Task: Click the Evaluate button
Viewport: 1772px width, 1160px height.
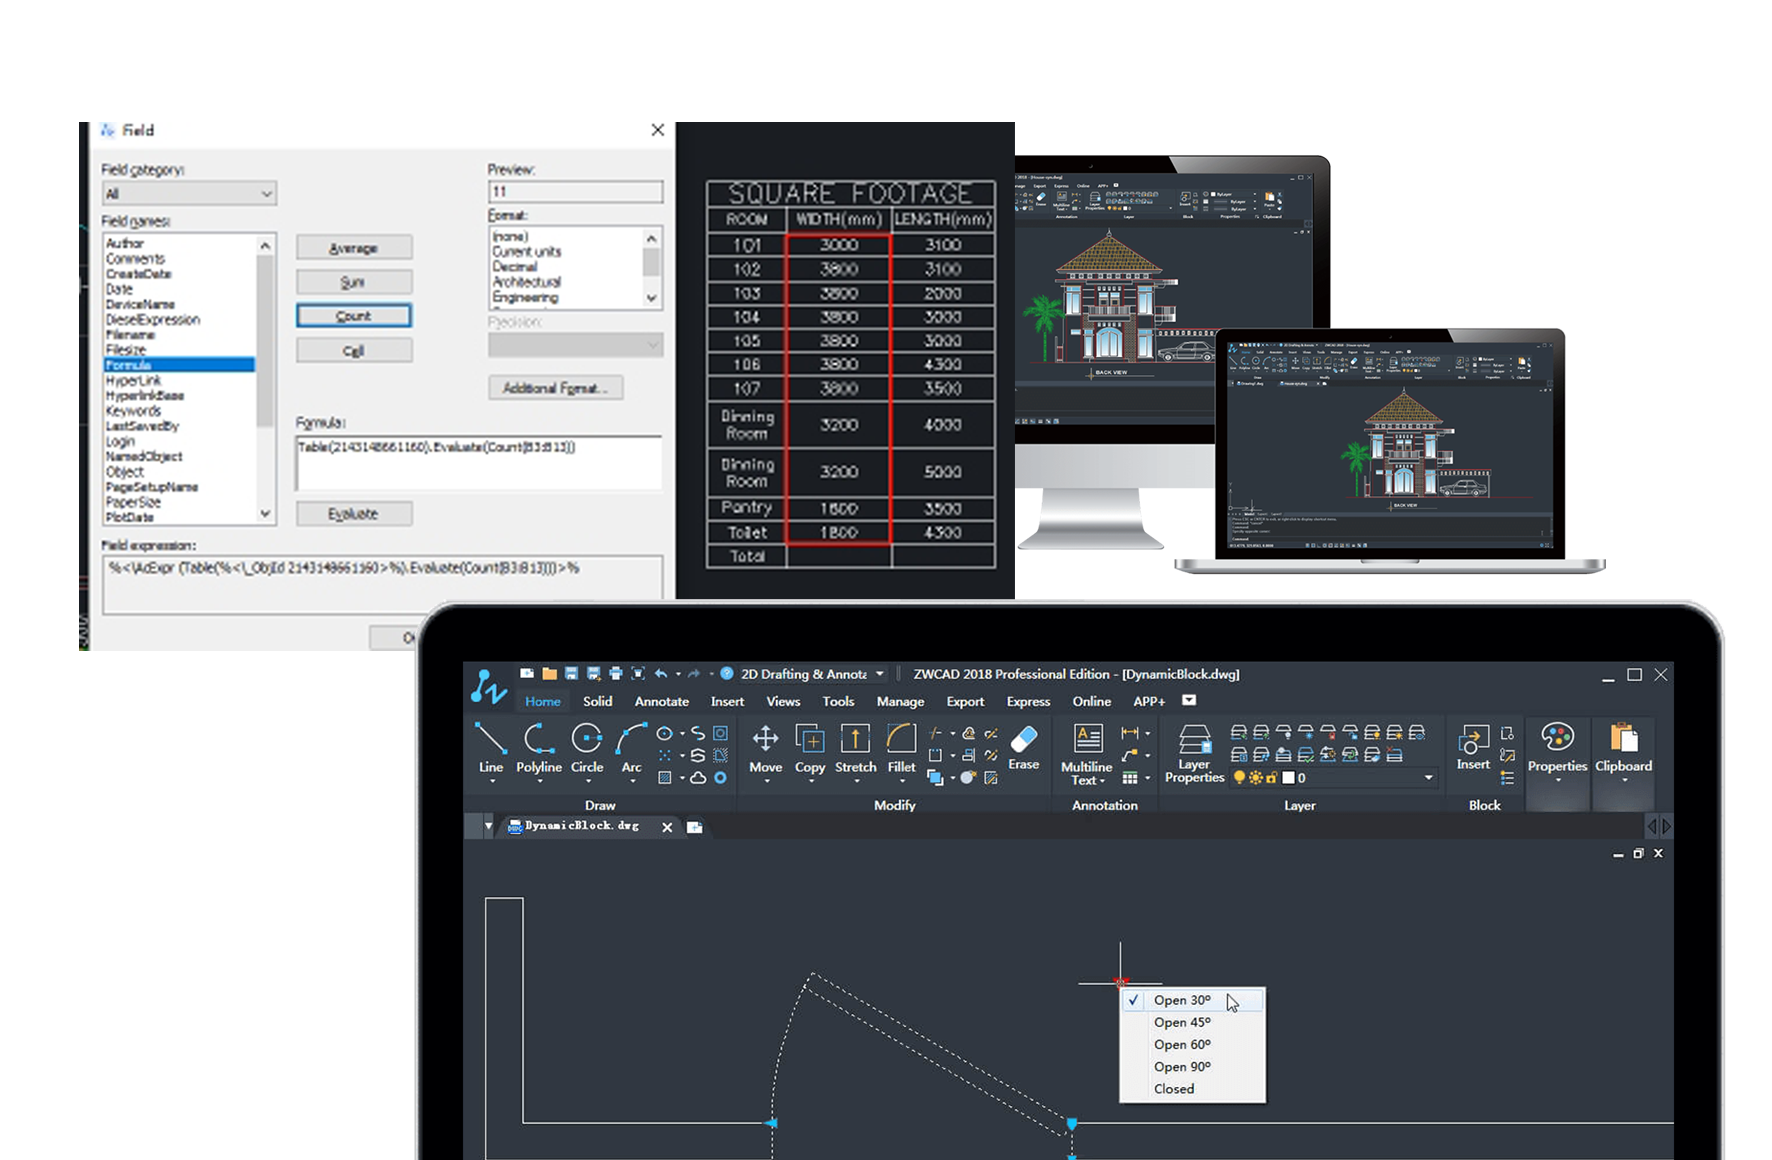Action: pos(354,514)
